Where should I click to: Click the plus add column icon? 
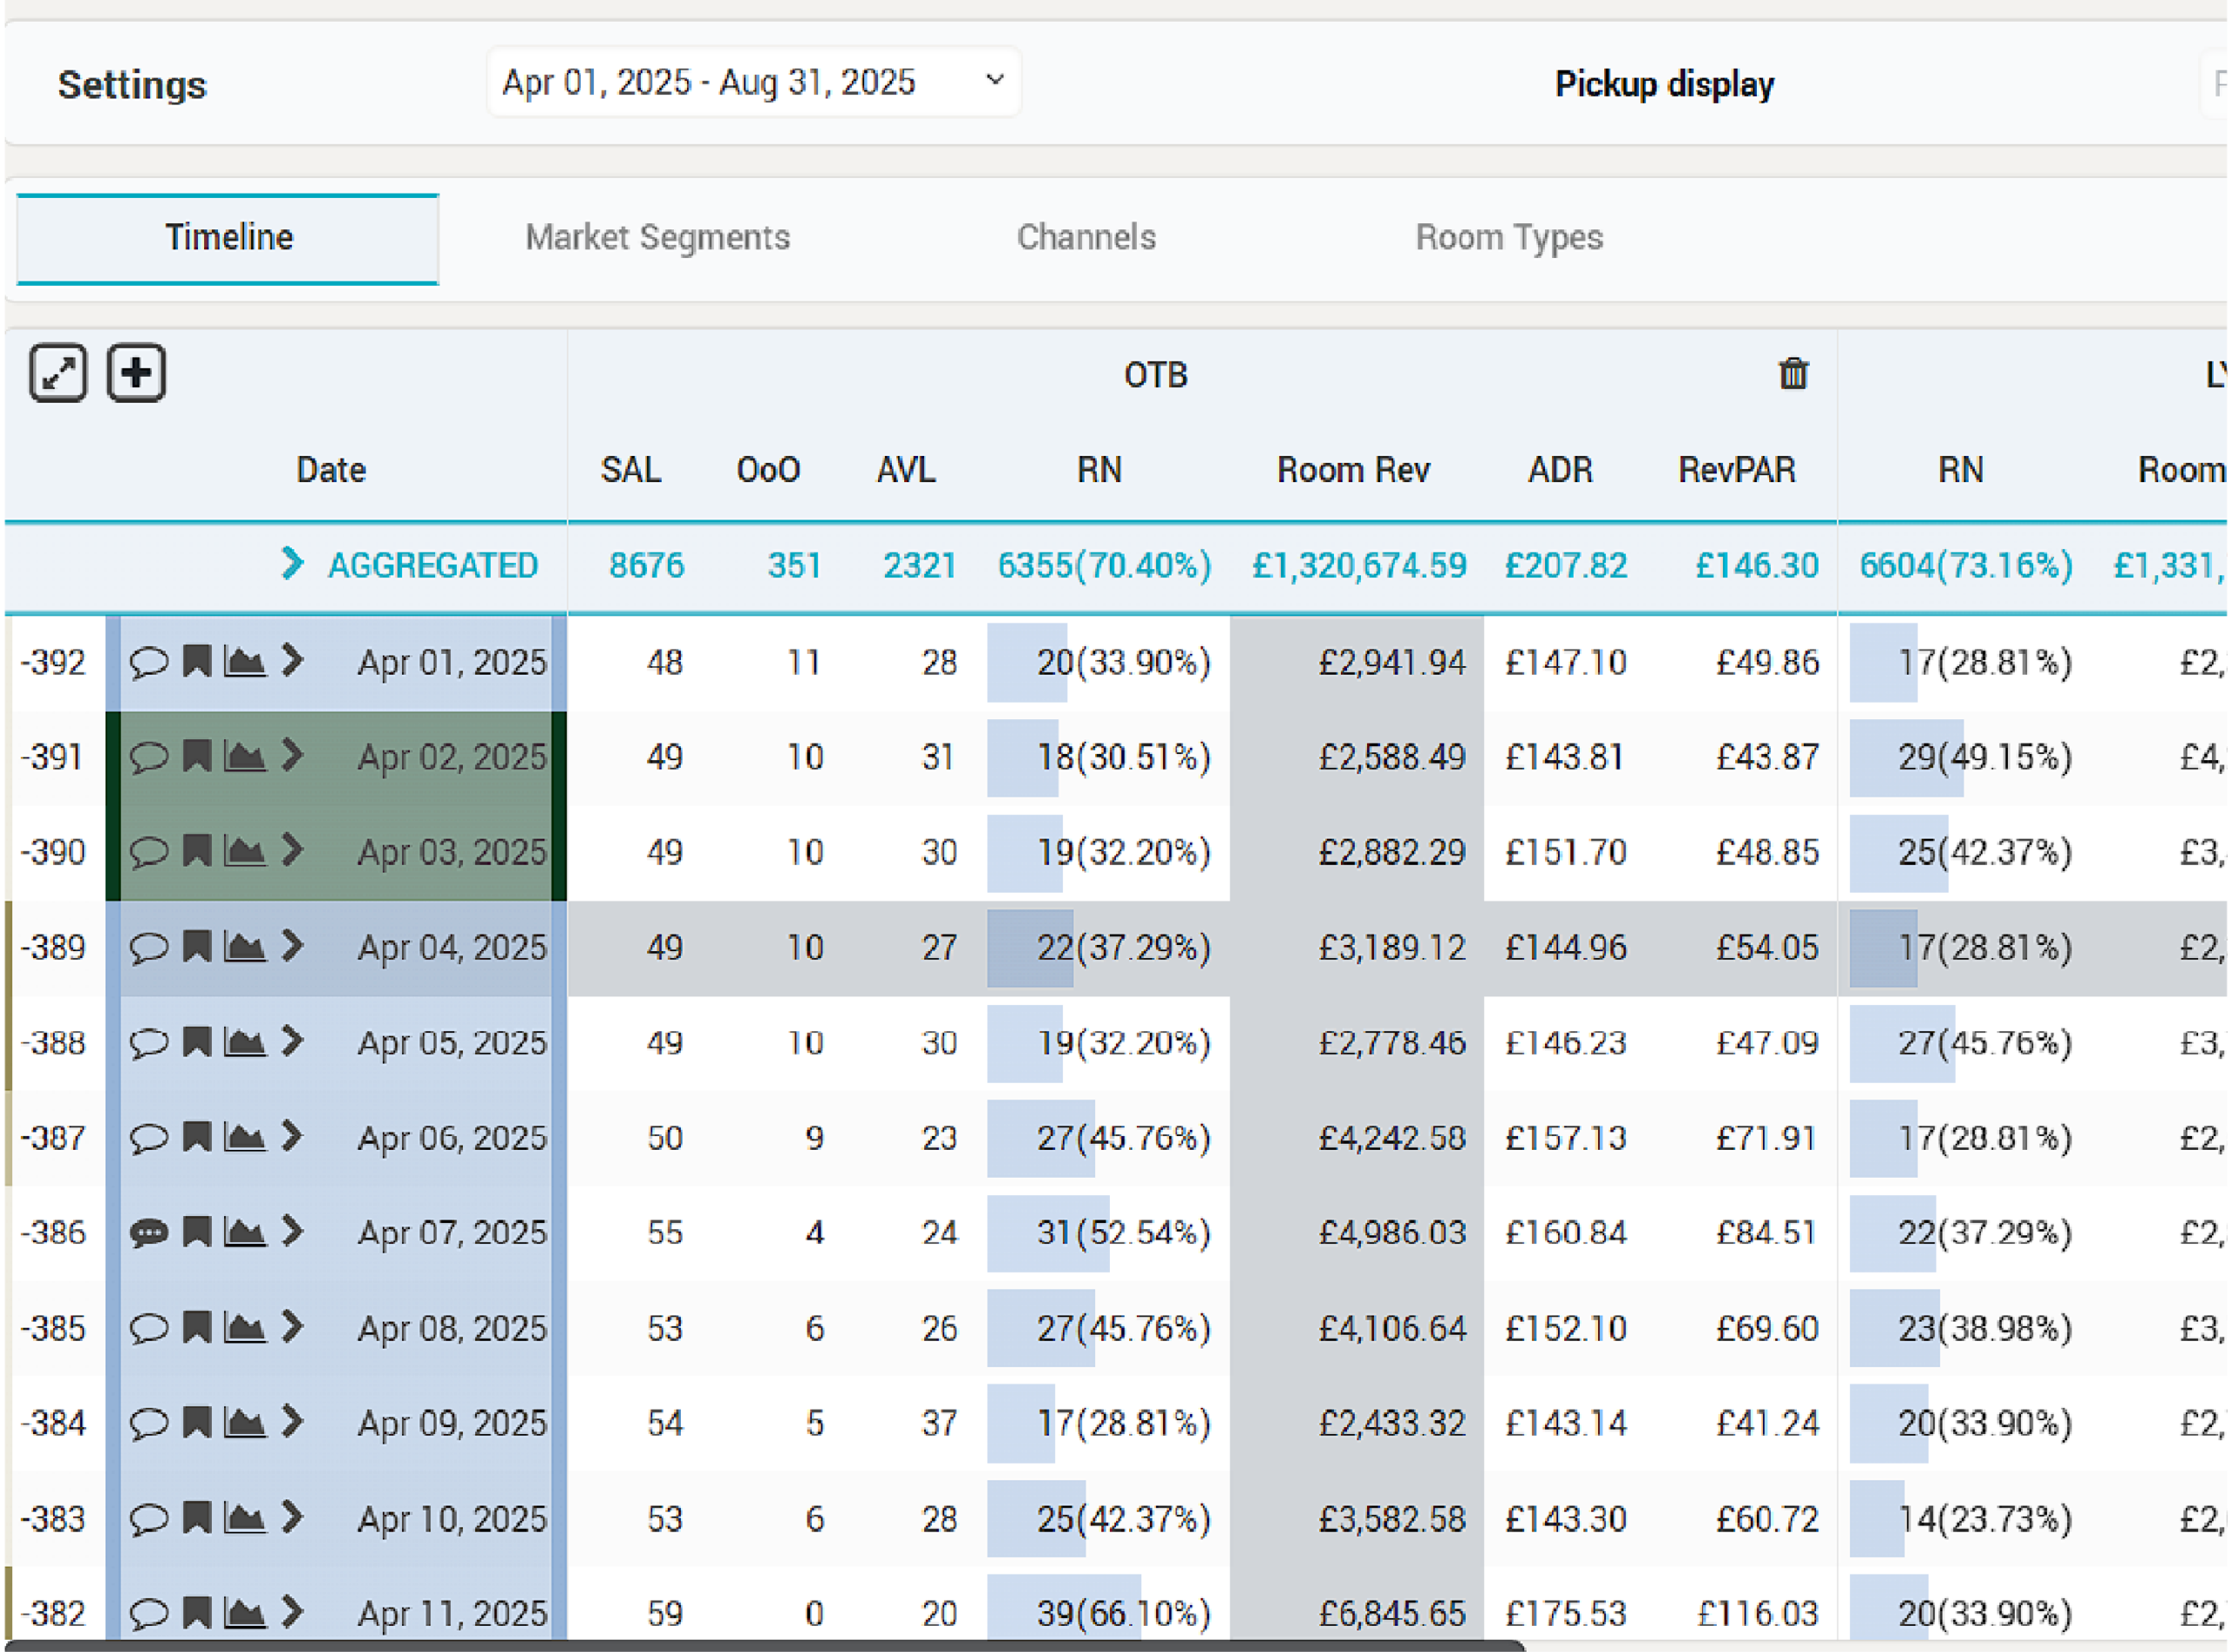tap(136, 373)
